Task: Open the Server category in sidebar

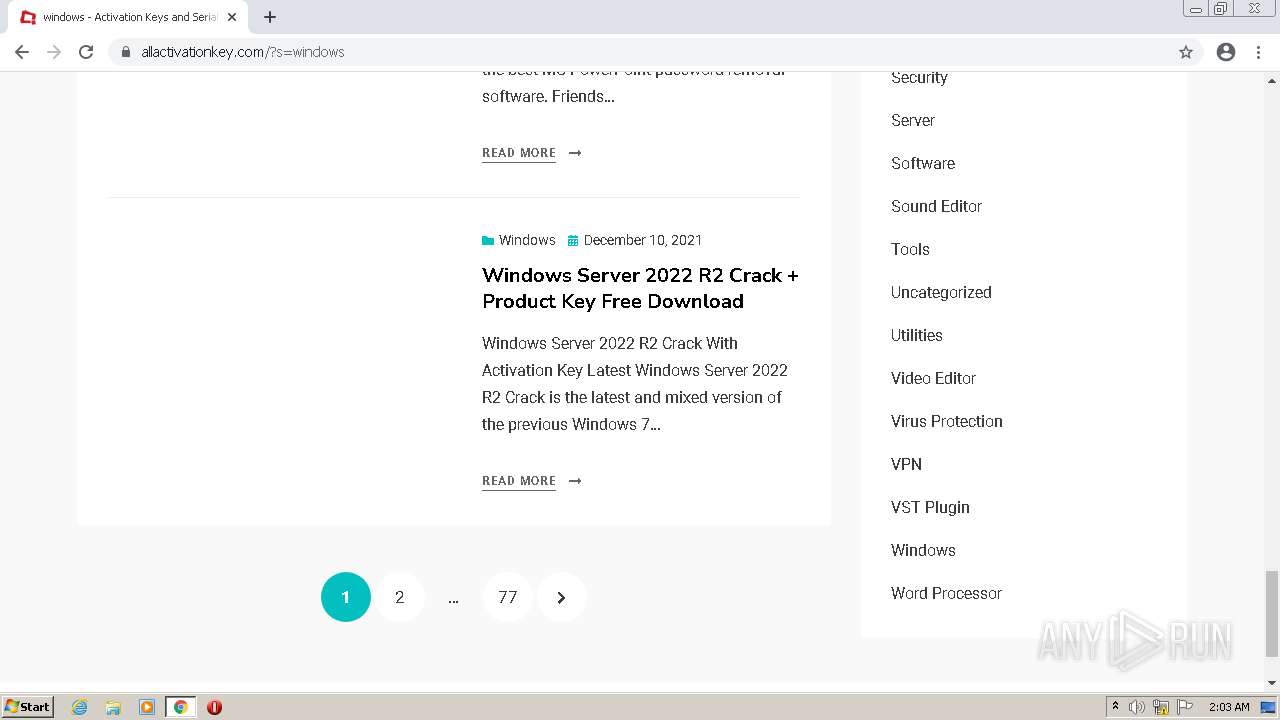Action: click(913, 120)
